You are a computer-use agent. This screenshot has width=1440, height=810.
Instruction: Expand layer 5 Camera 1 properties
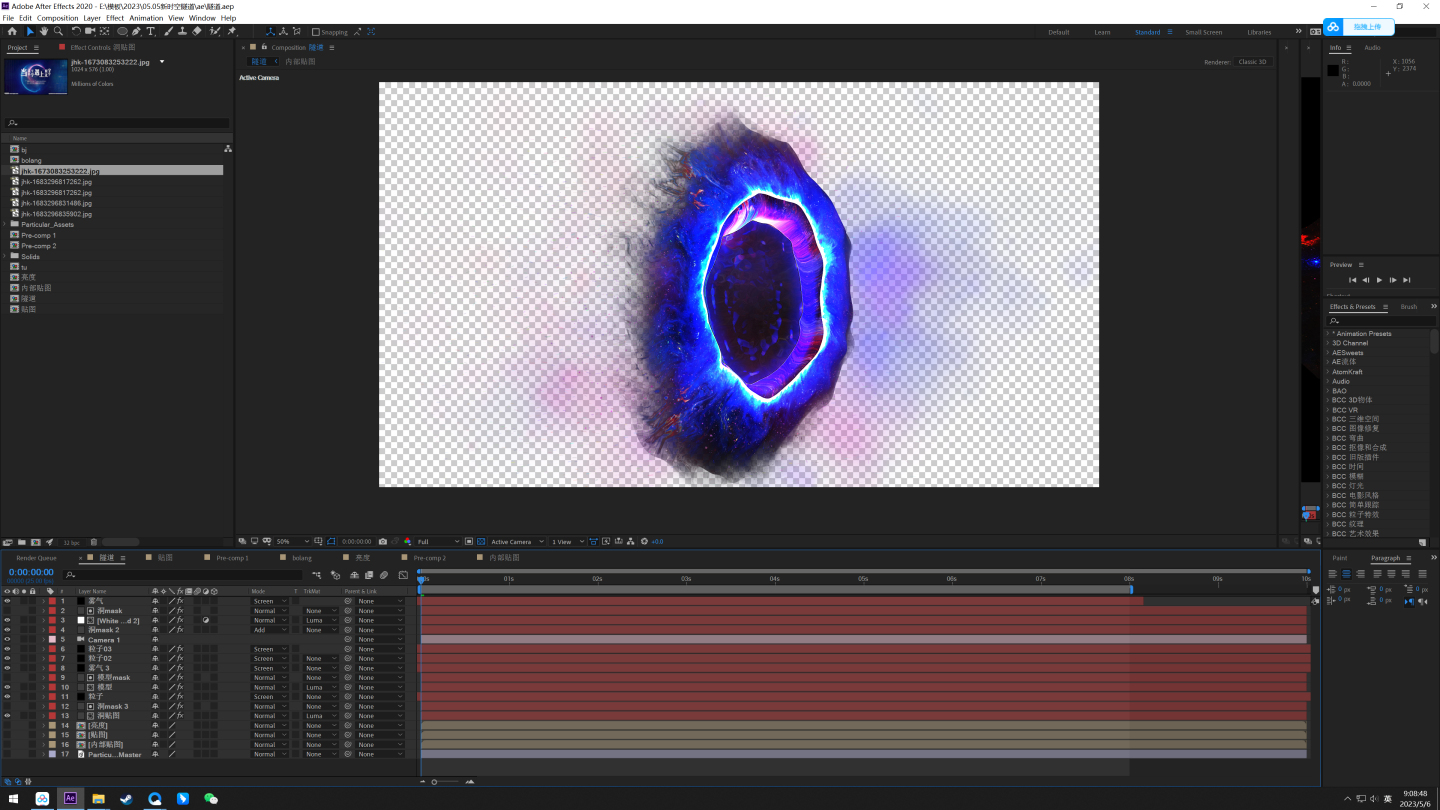[43, 639]
